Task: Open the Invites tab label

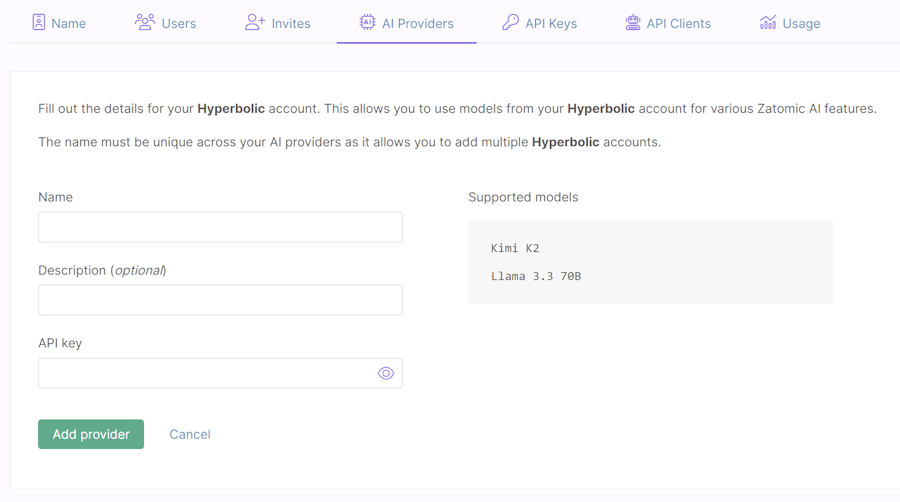Action: (291, 24)
